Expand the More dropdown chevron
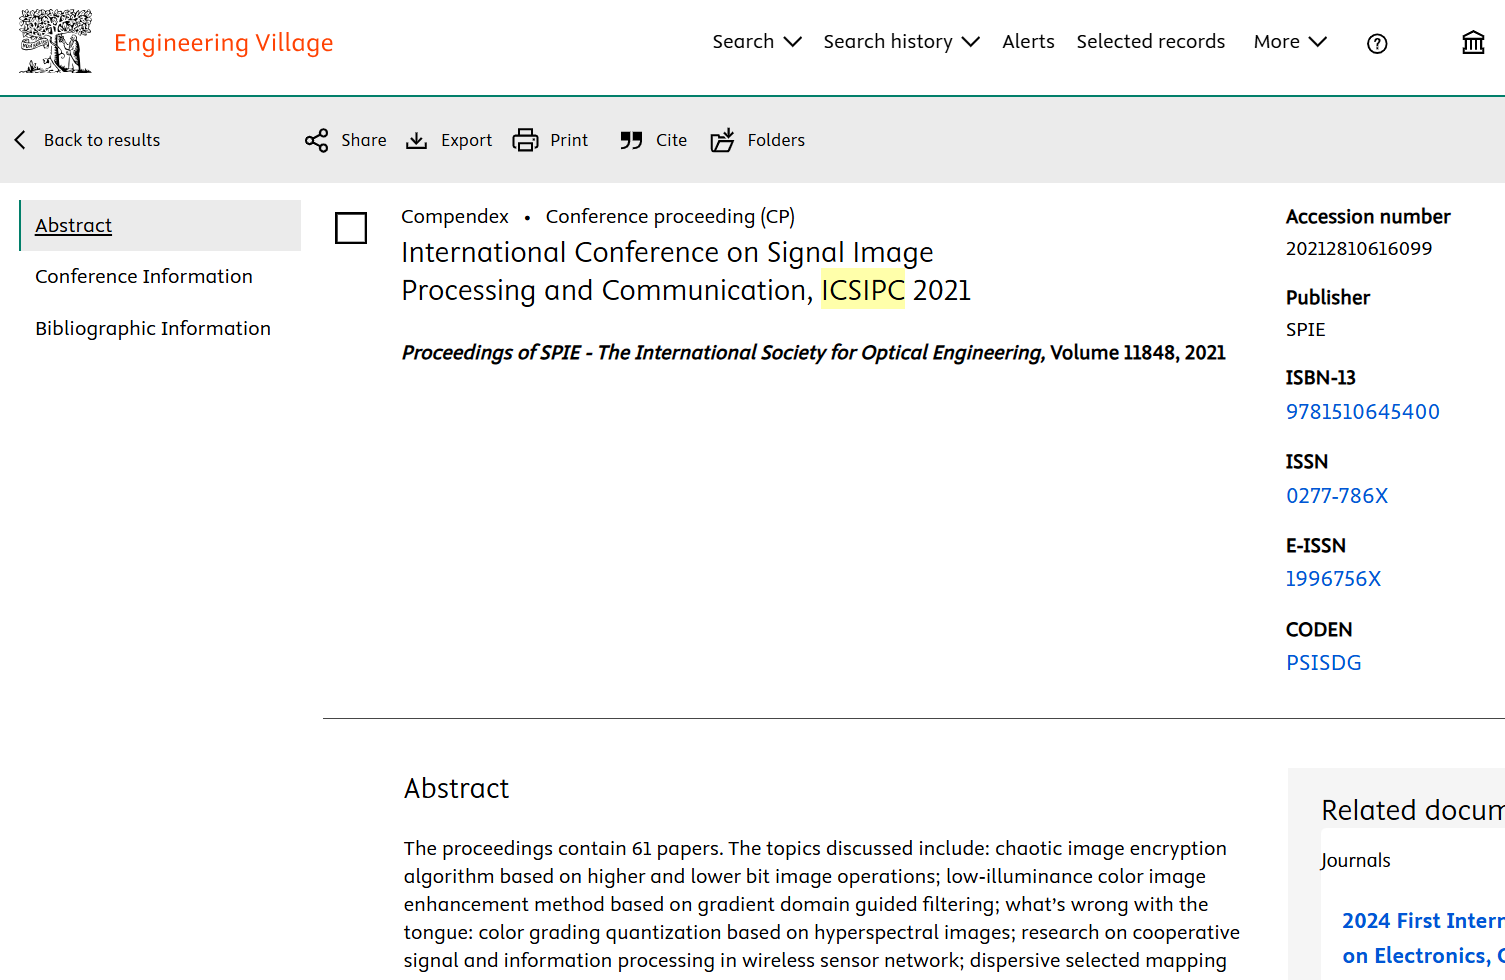Image resolution: width=1505 pixels, height=980 pixels. click(1318, 42)
